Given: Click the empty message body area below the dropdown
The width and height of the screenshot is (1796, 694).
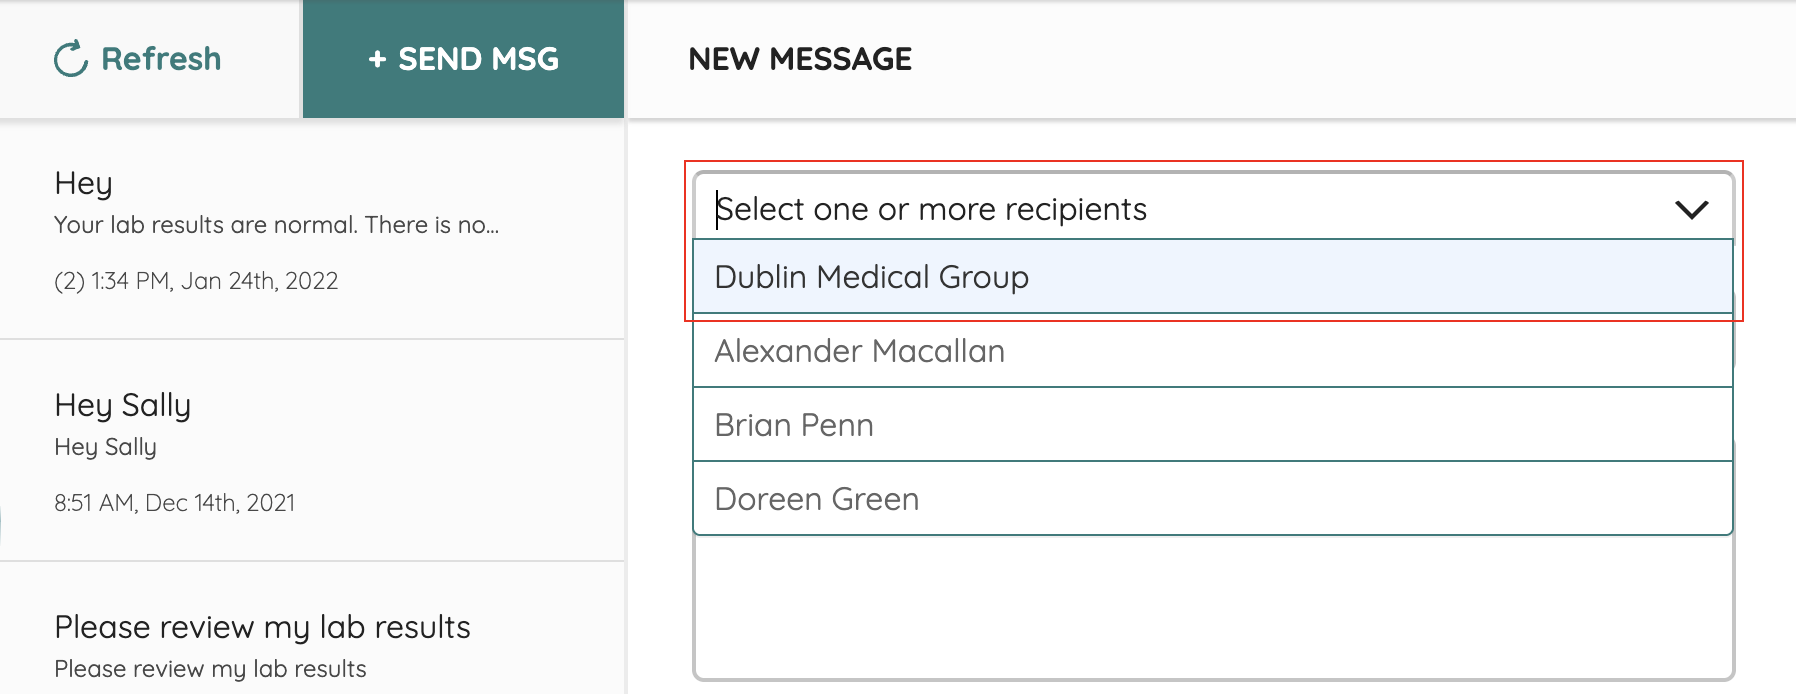Looking at the screenshot, I should 1212,610.
